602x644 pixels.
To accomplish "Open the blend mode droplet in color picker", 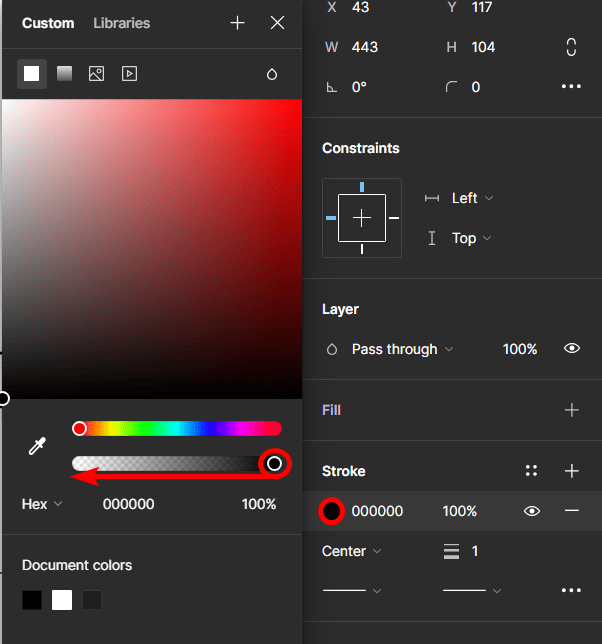I will 272,74.
